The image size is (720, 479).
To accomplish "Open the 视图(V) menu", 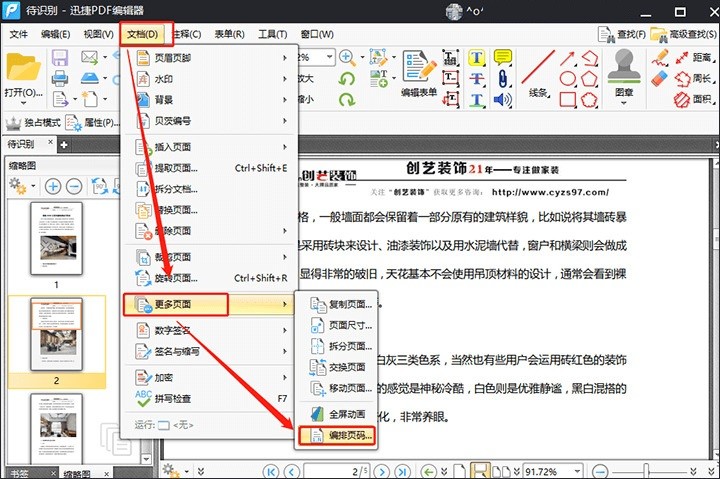I will 98,34.
